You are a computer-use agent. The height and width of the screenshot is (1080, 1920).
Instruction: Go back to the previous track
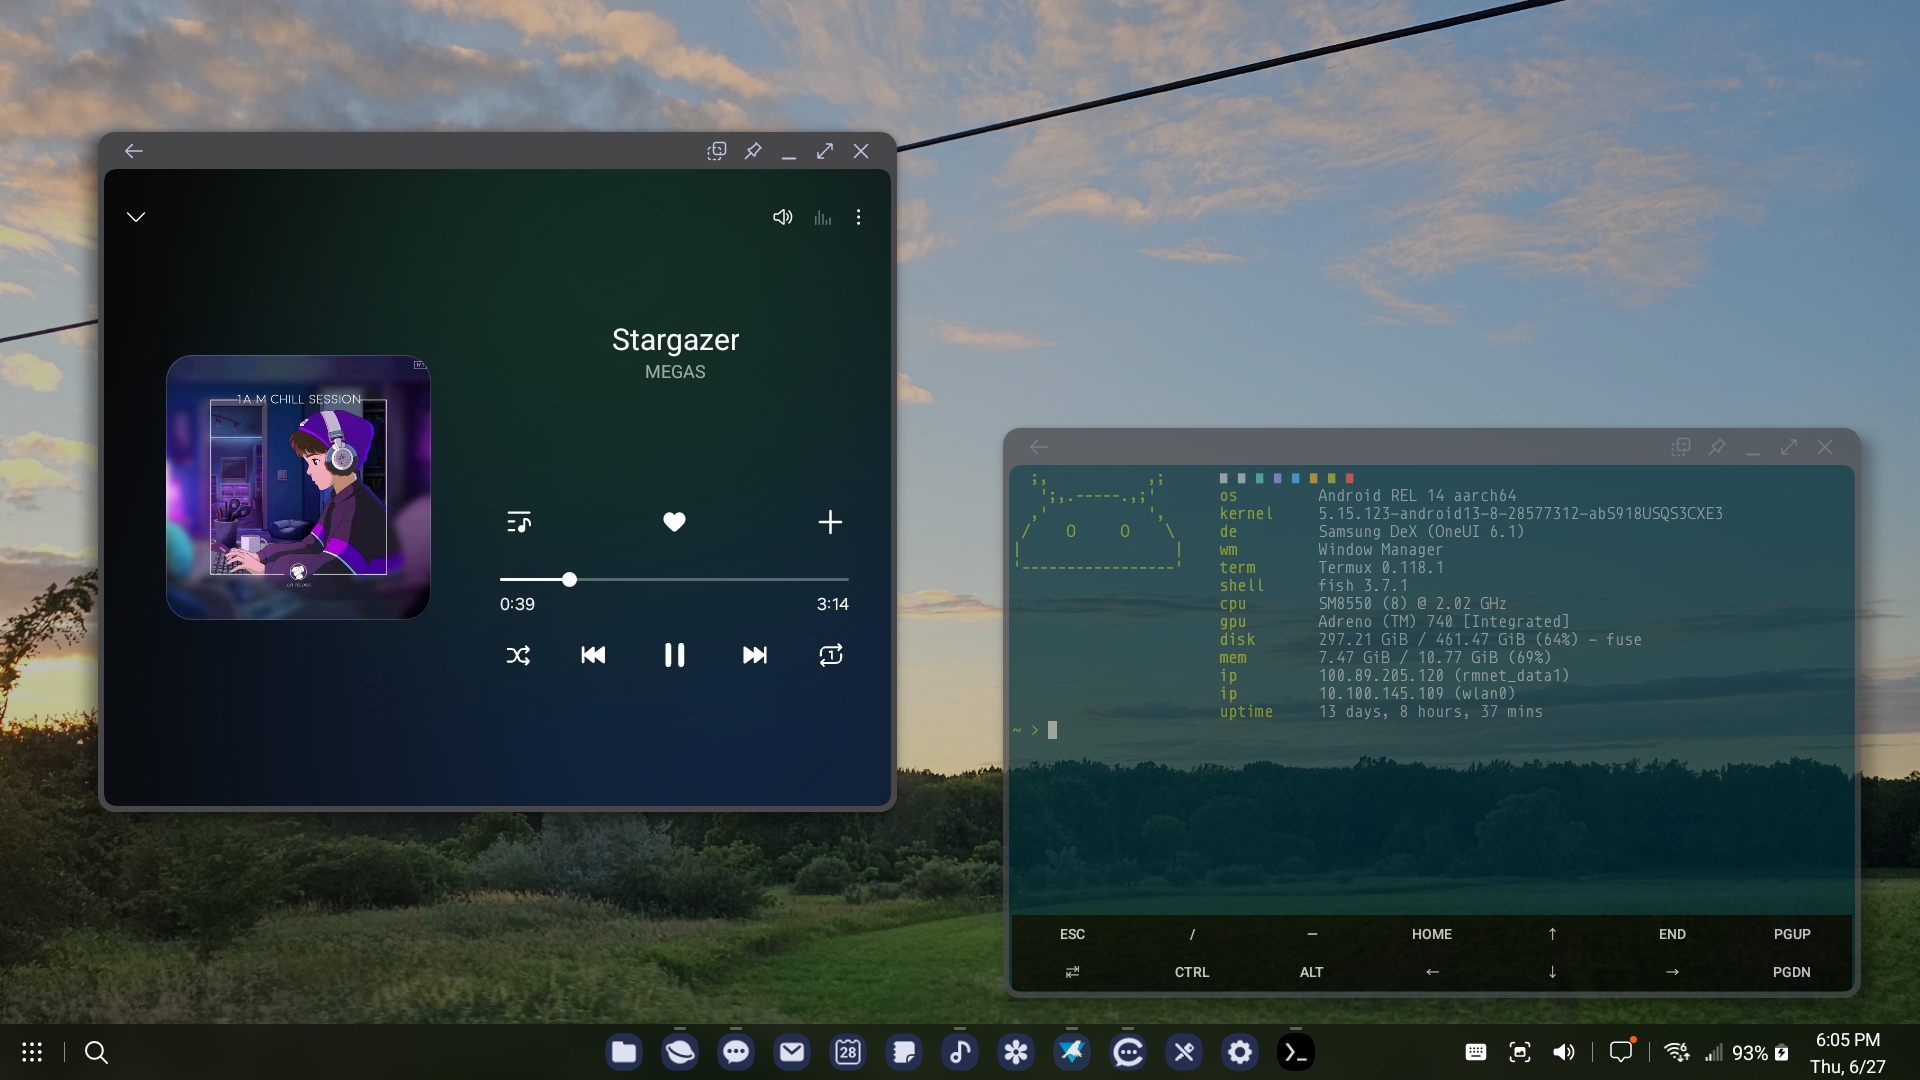593,655
